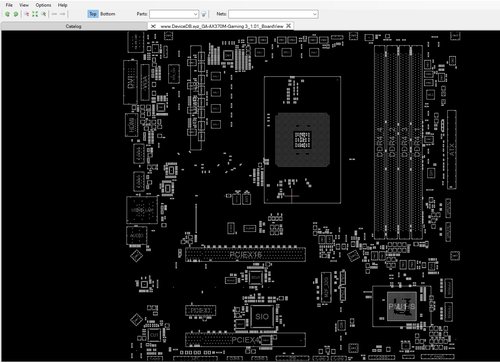Select the VGA connector beside DVI
The image size is (500, 362).
tap(145, 82)
